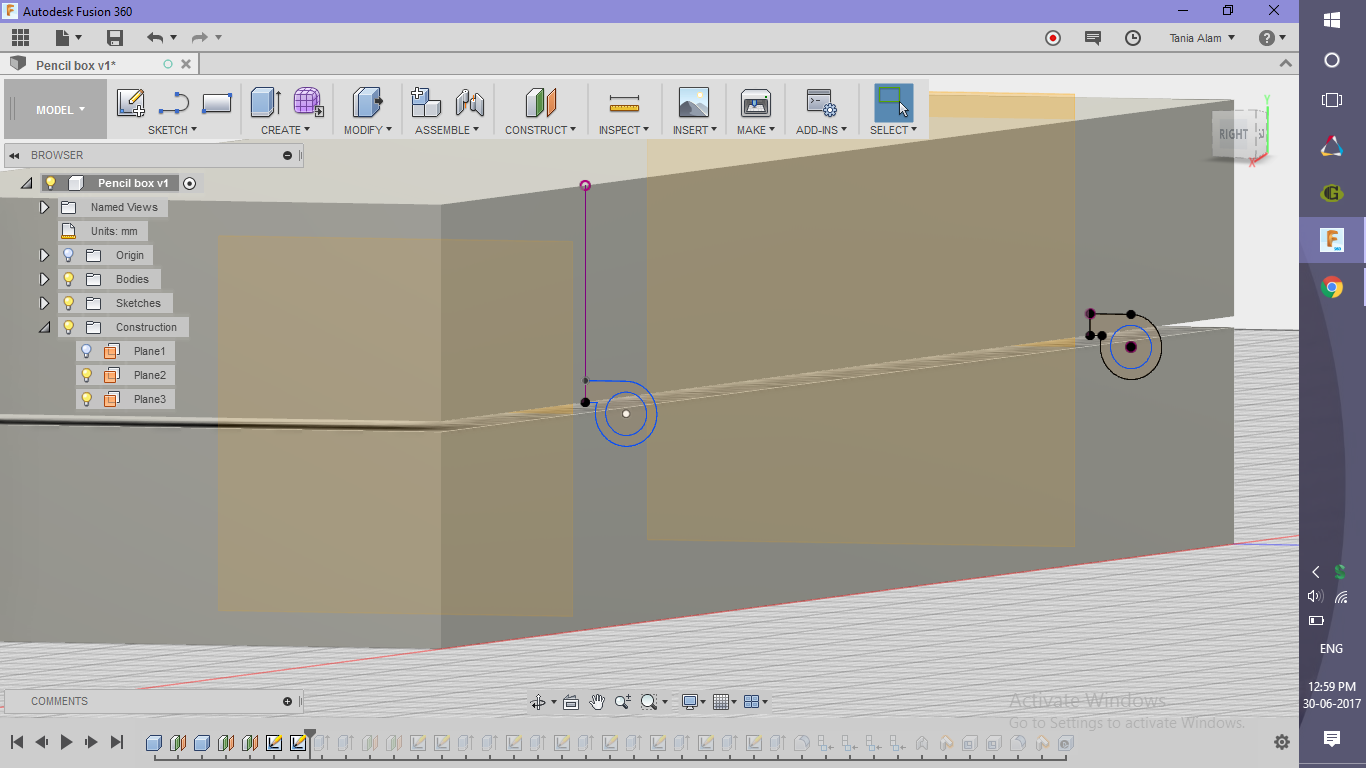1366x768 pixels.
Task: Toggle Plane2 visibility lightbulb
Action: [x=86, y=375]
